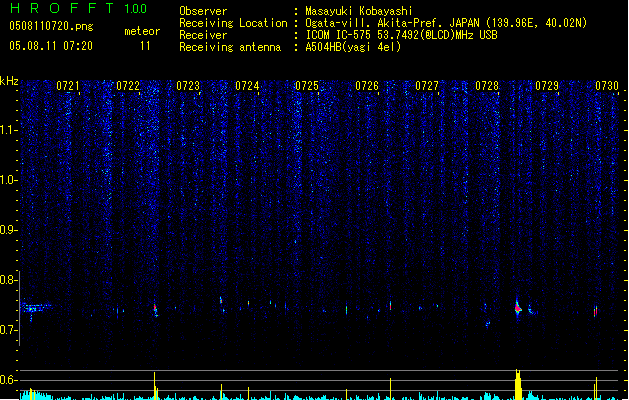This screenshot has width=629, height=400.
Task: Click the yellow power spike after 0726
Action: tap(390, 388)
